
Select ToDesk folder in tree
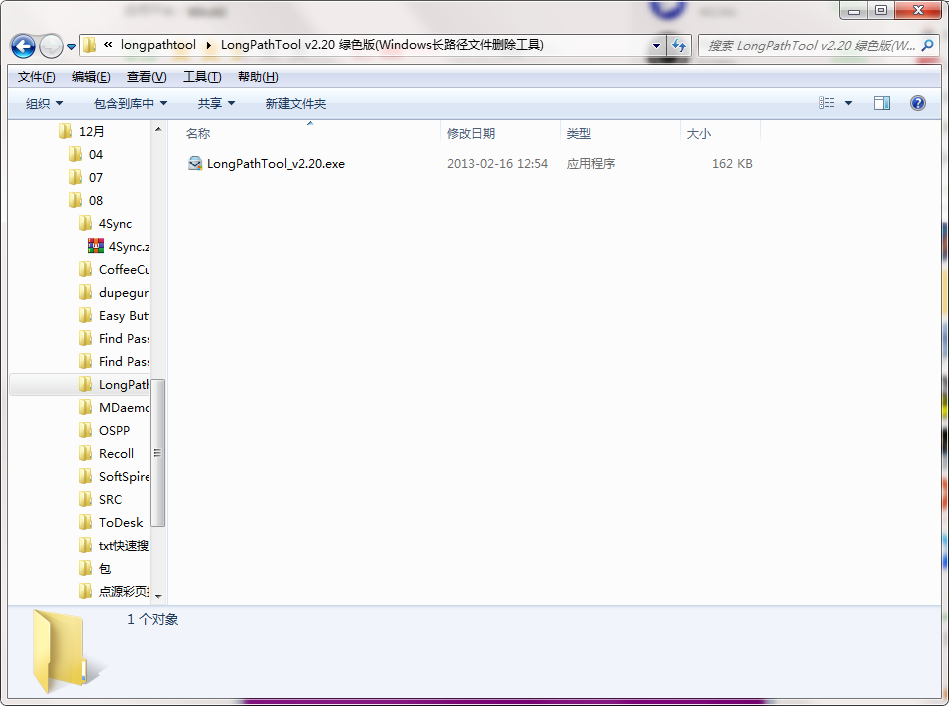[x=121, y=523]
